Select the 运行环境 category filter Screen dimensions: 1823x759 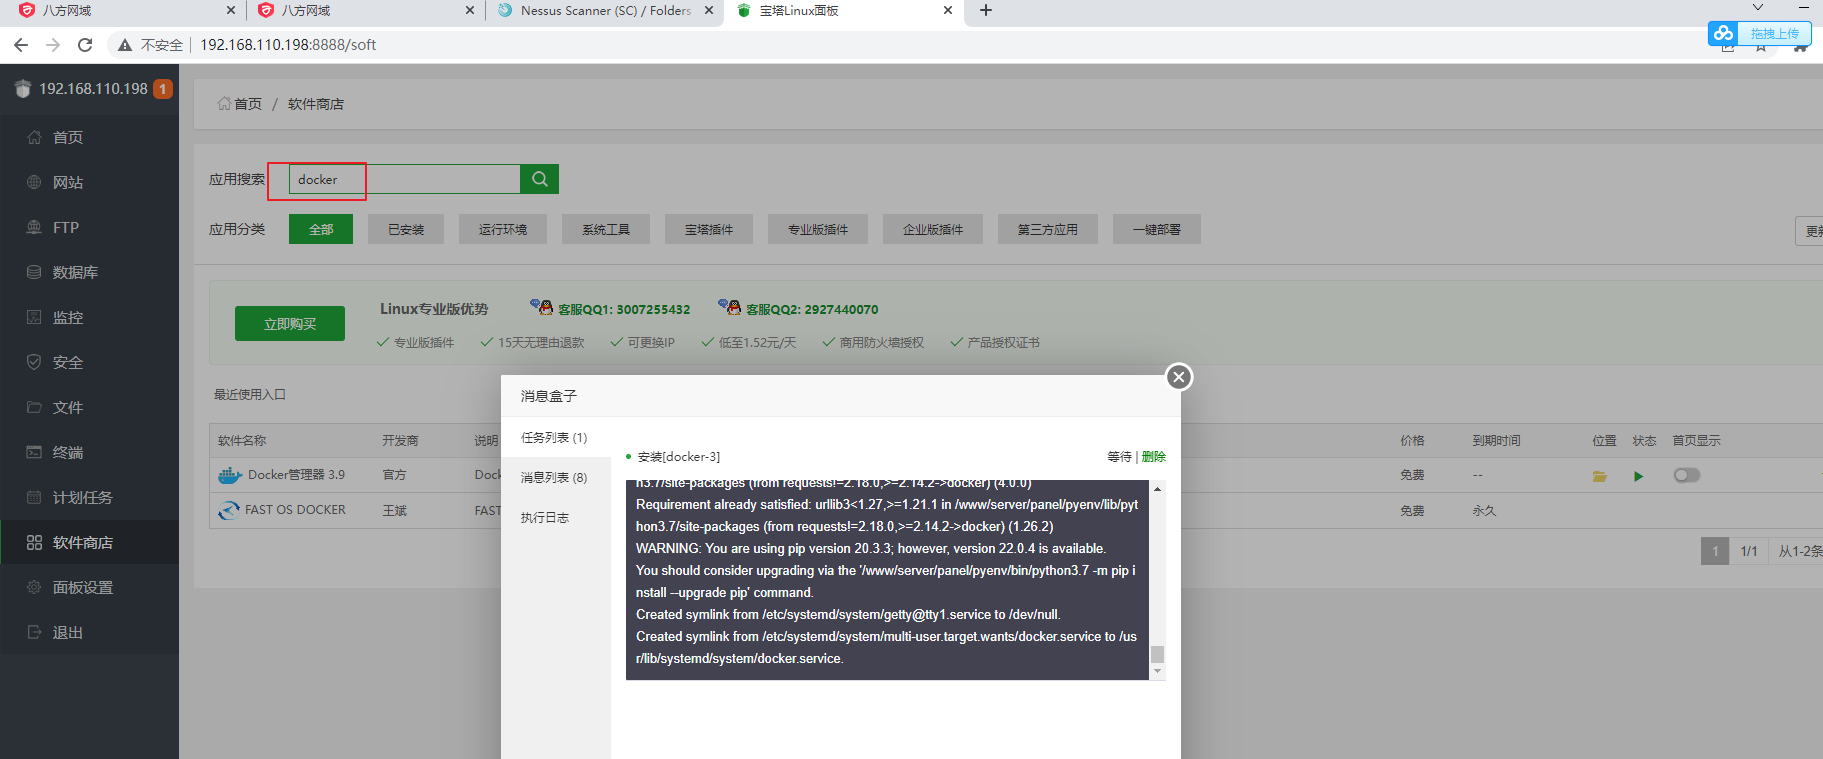502,229
